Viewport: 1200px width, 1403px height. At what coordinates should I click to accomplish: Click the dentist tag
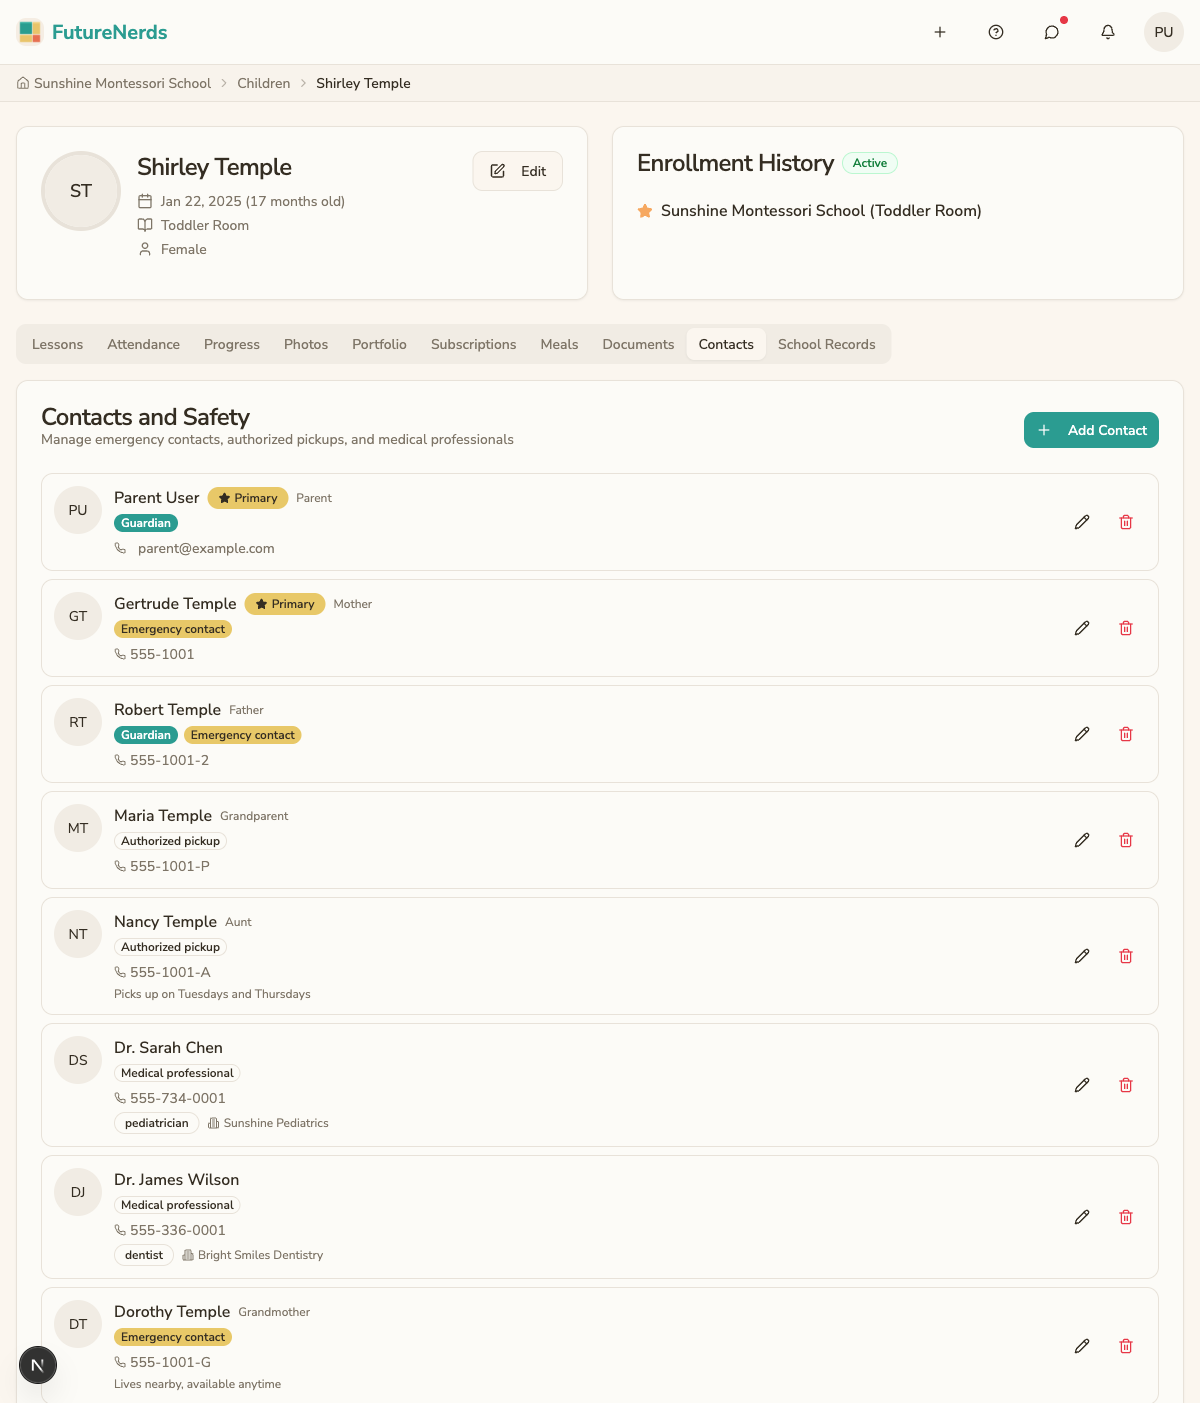144,1255
